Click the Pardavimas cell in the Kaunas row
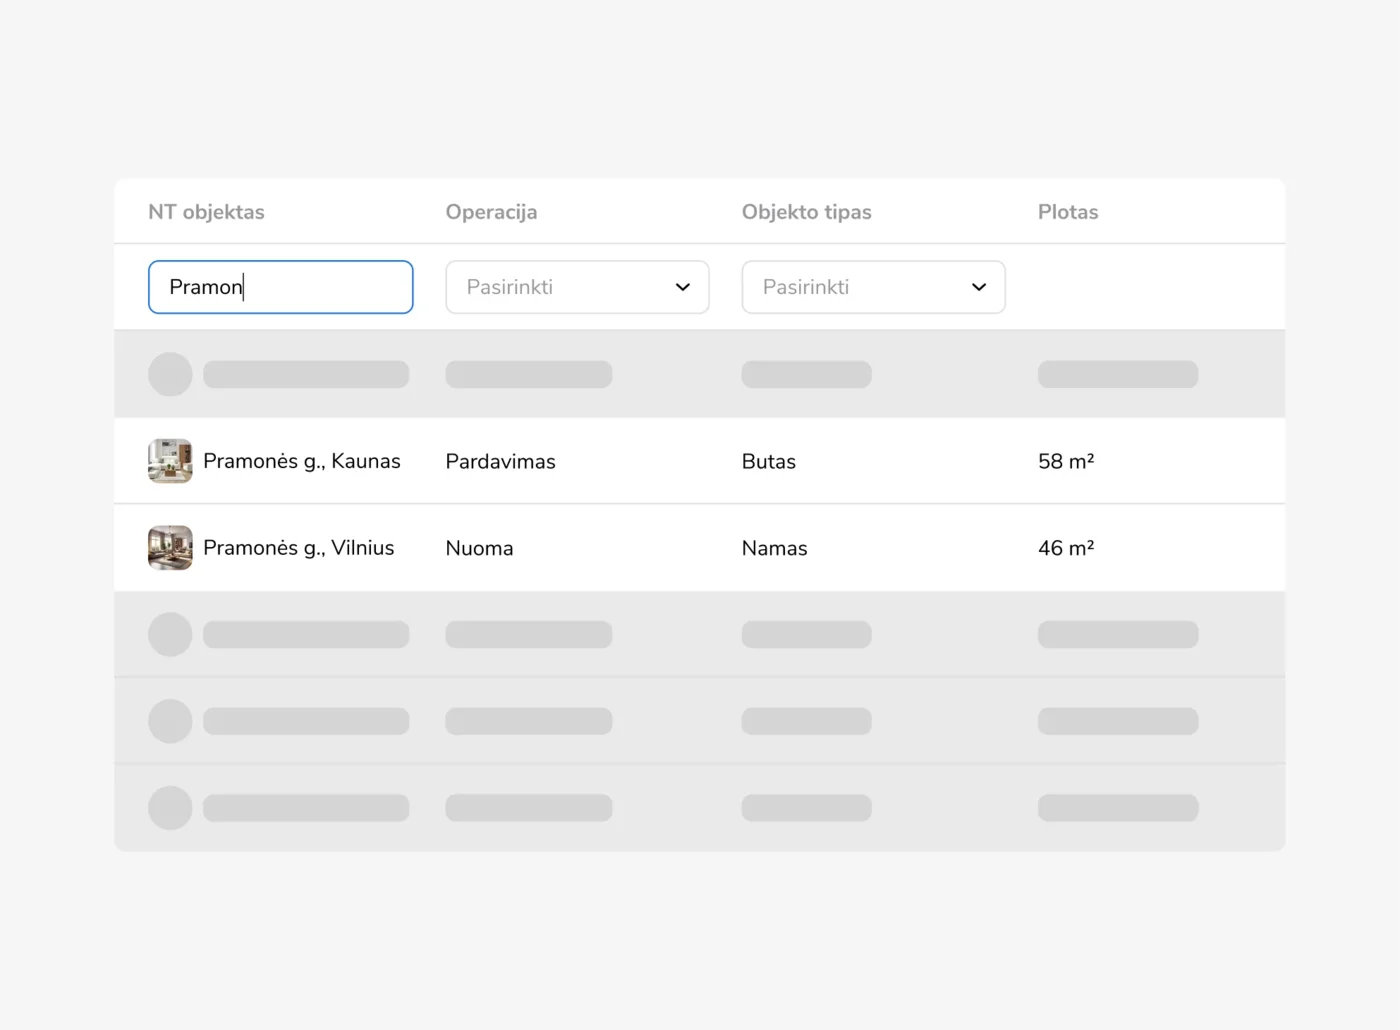This screenshot has width=1400, height=1030. coord(500,462)
